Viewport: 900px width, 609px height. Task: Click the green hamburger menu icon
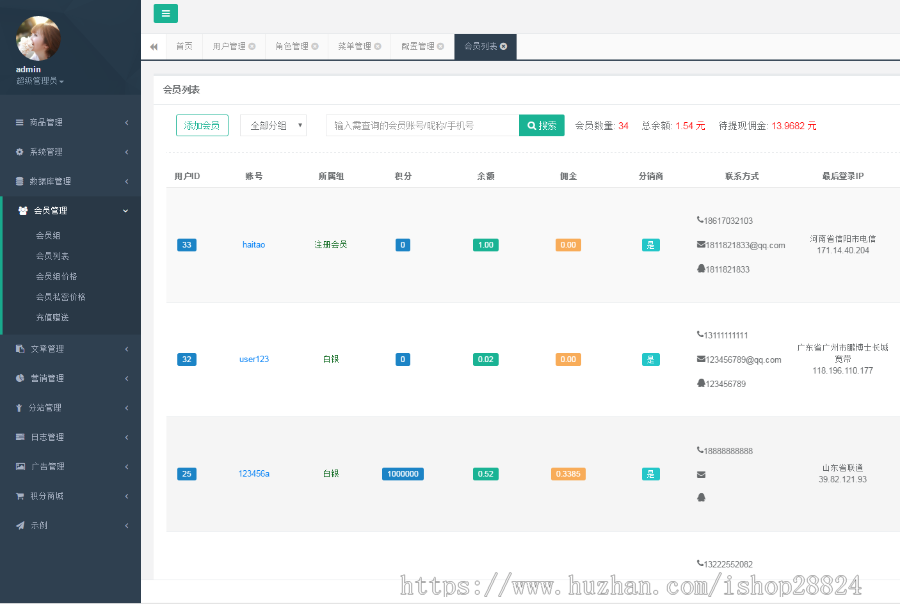point(166,14)
